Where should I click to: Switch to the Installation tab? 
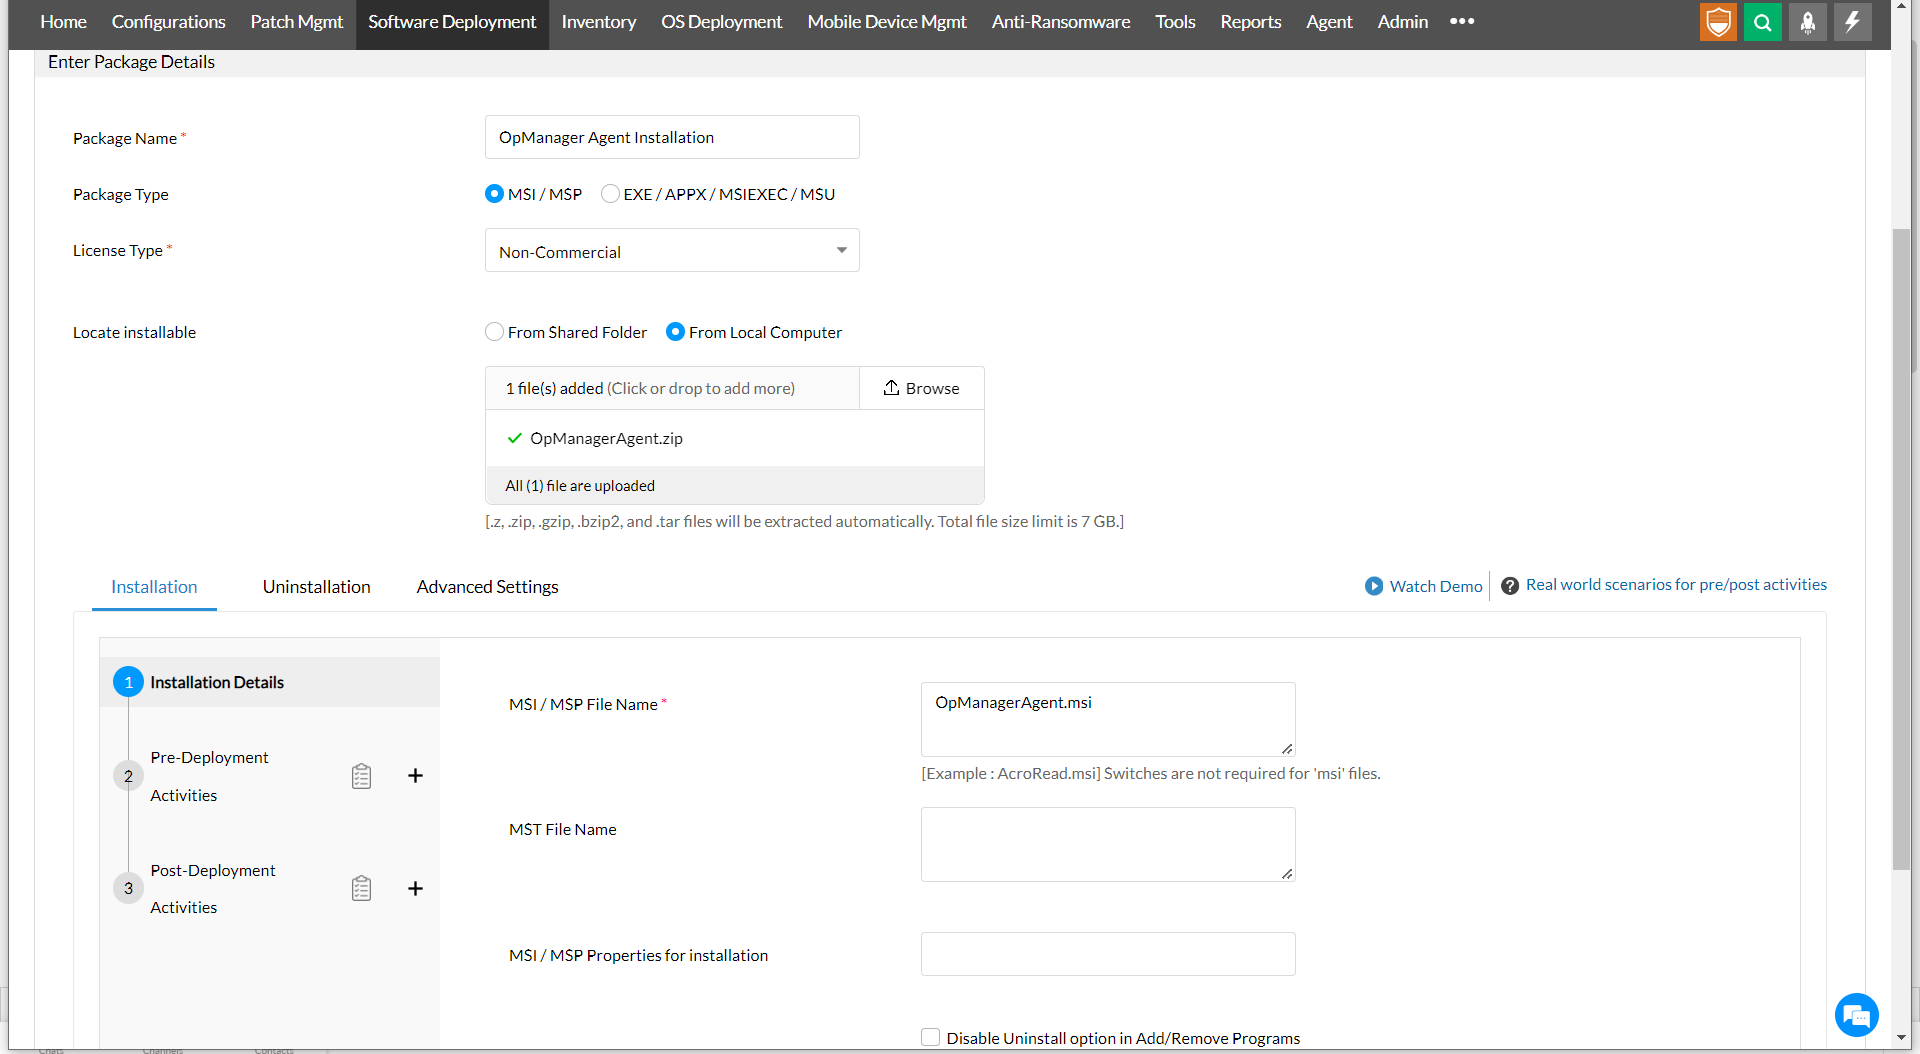pyautogui.click(x=154, y=587)
